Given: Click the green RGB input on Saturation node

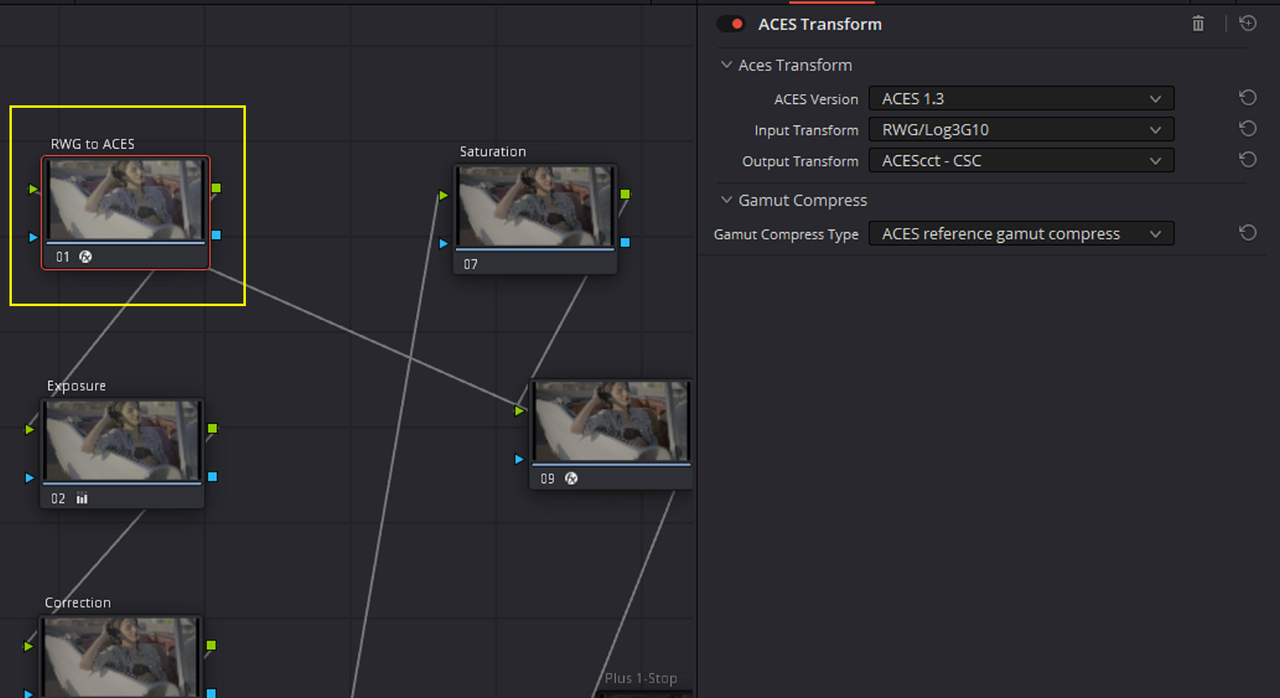Looking at the screenshot, I should pyautogui.click(x=444, y=196).
